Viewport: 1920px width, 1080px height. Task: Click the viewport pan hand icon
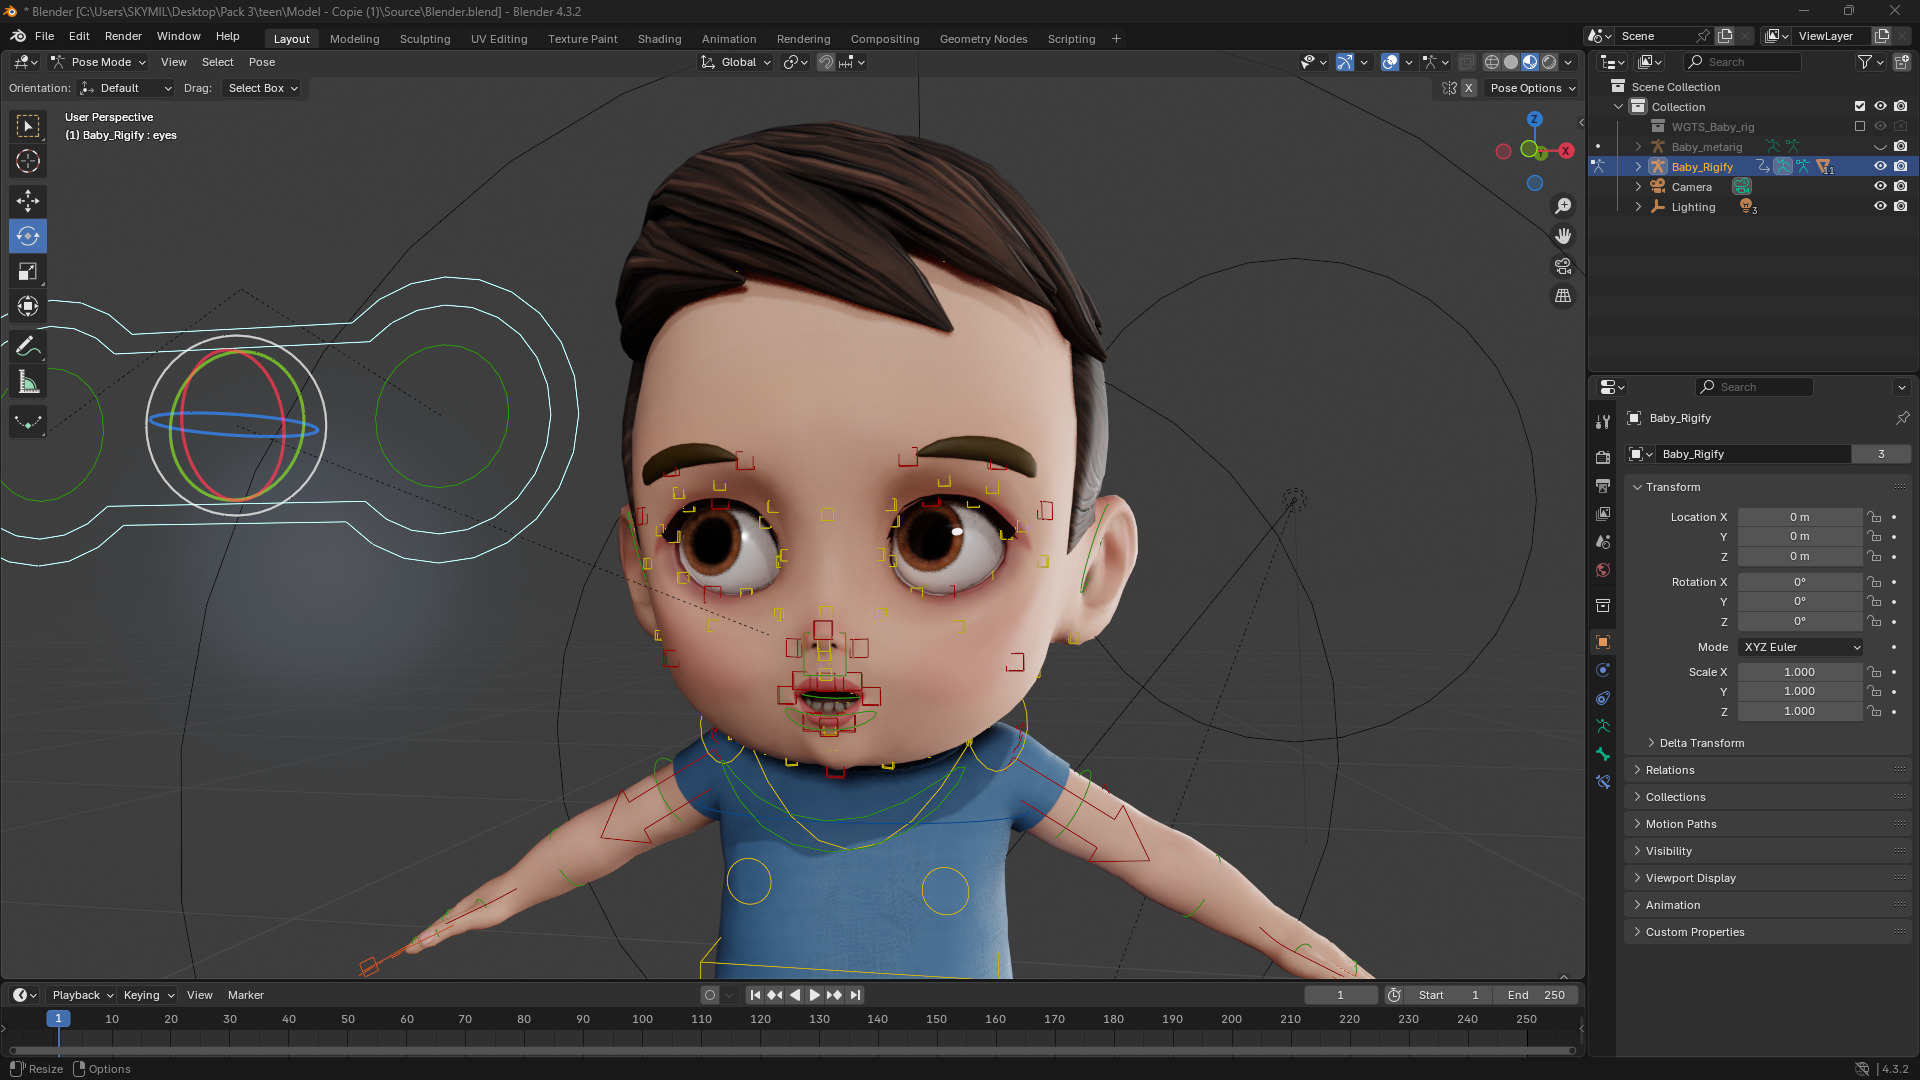pyautogui.click(x=1563, y=236)
